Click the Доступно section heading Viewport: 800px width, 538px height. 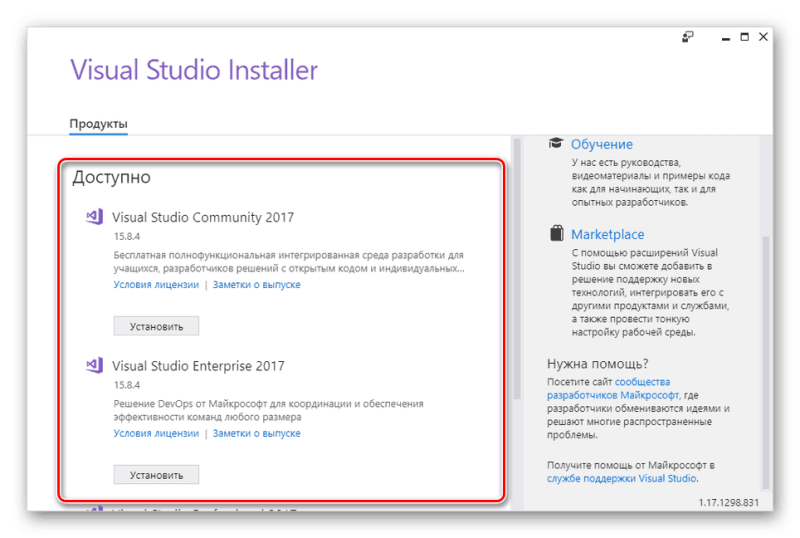[x=111, y=177]
